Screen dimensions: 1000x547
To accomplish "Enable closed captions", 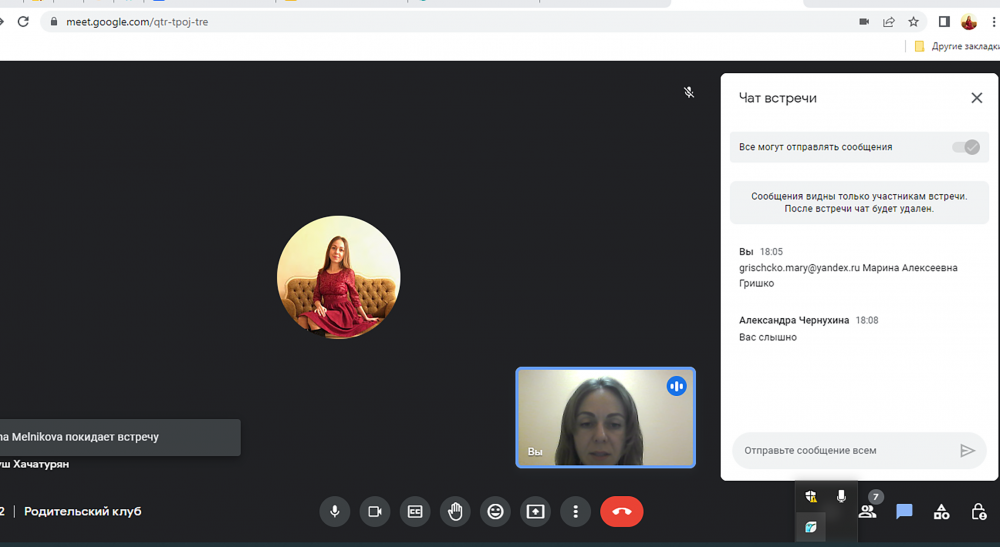I will point(415,512).
